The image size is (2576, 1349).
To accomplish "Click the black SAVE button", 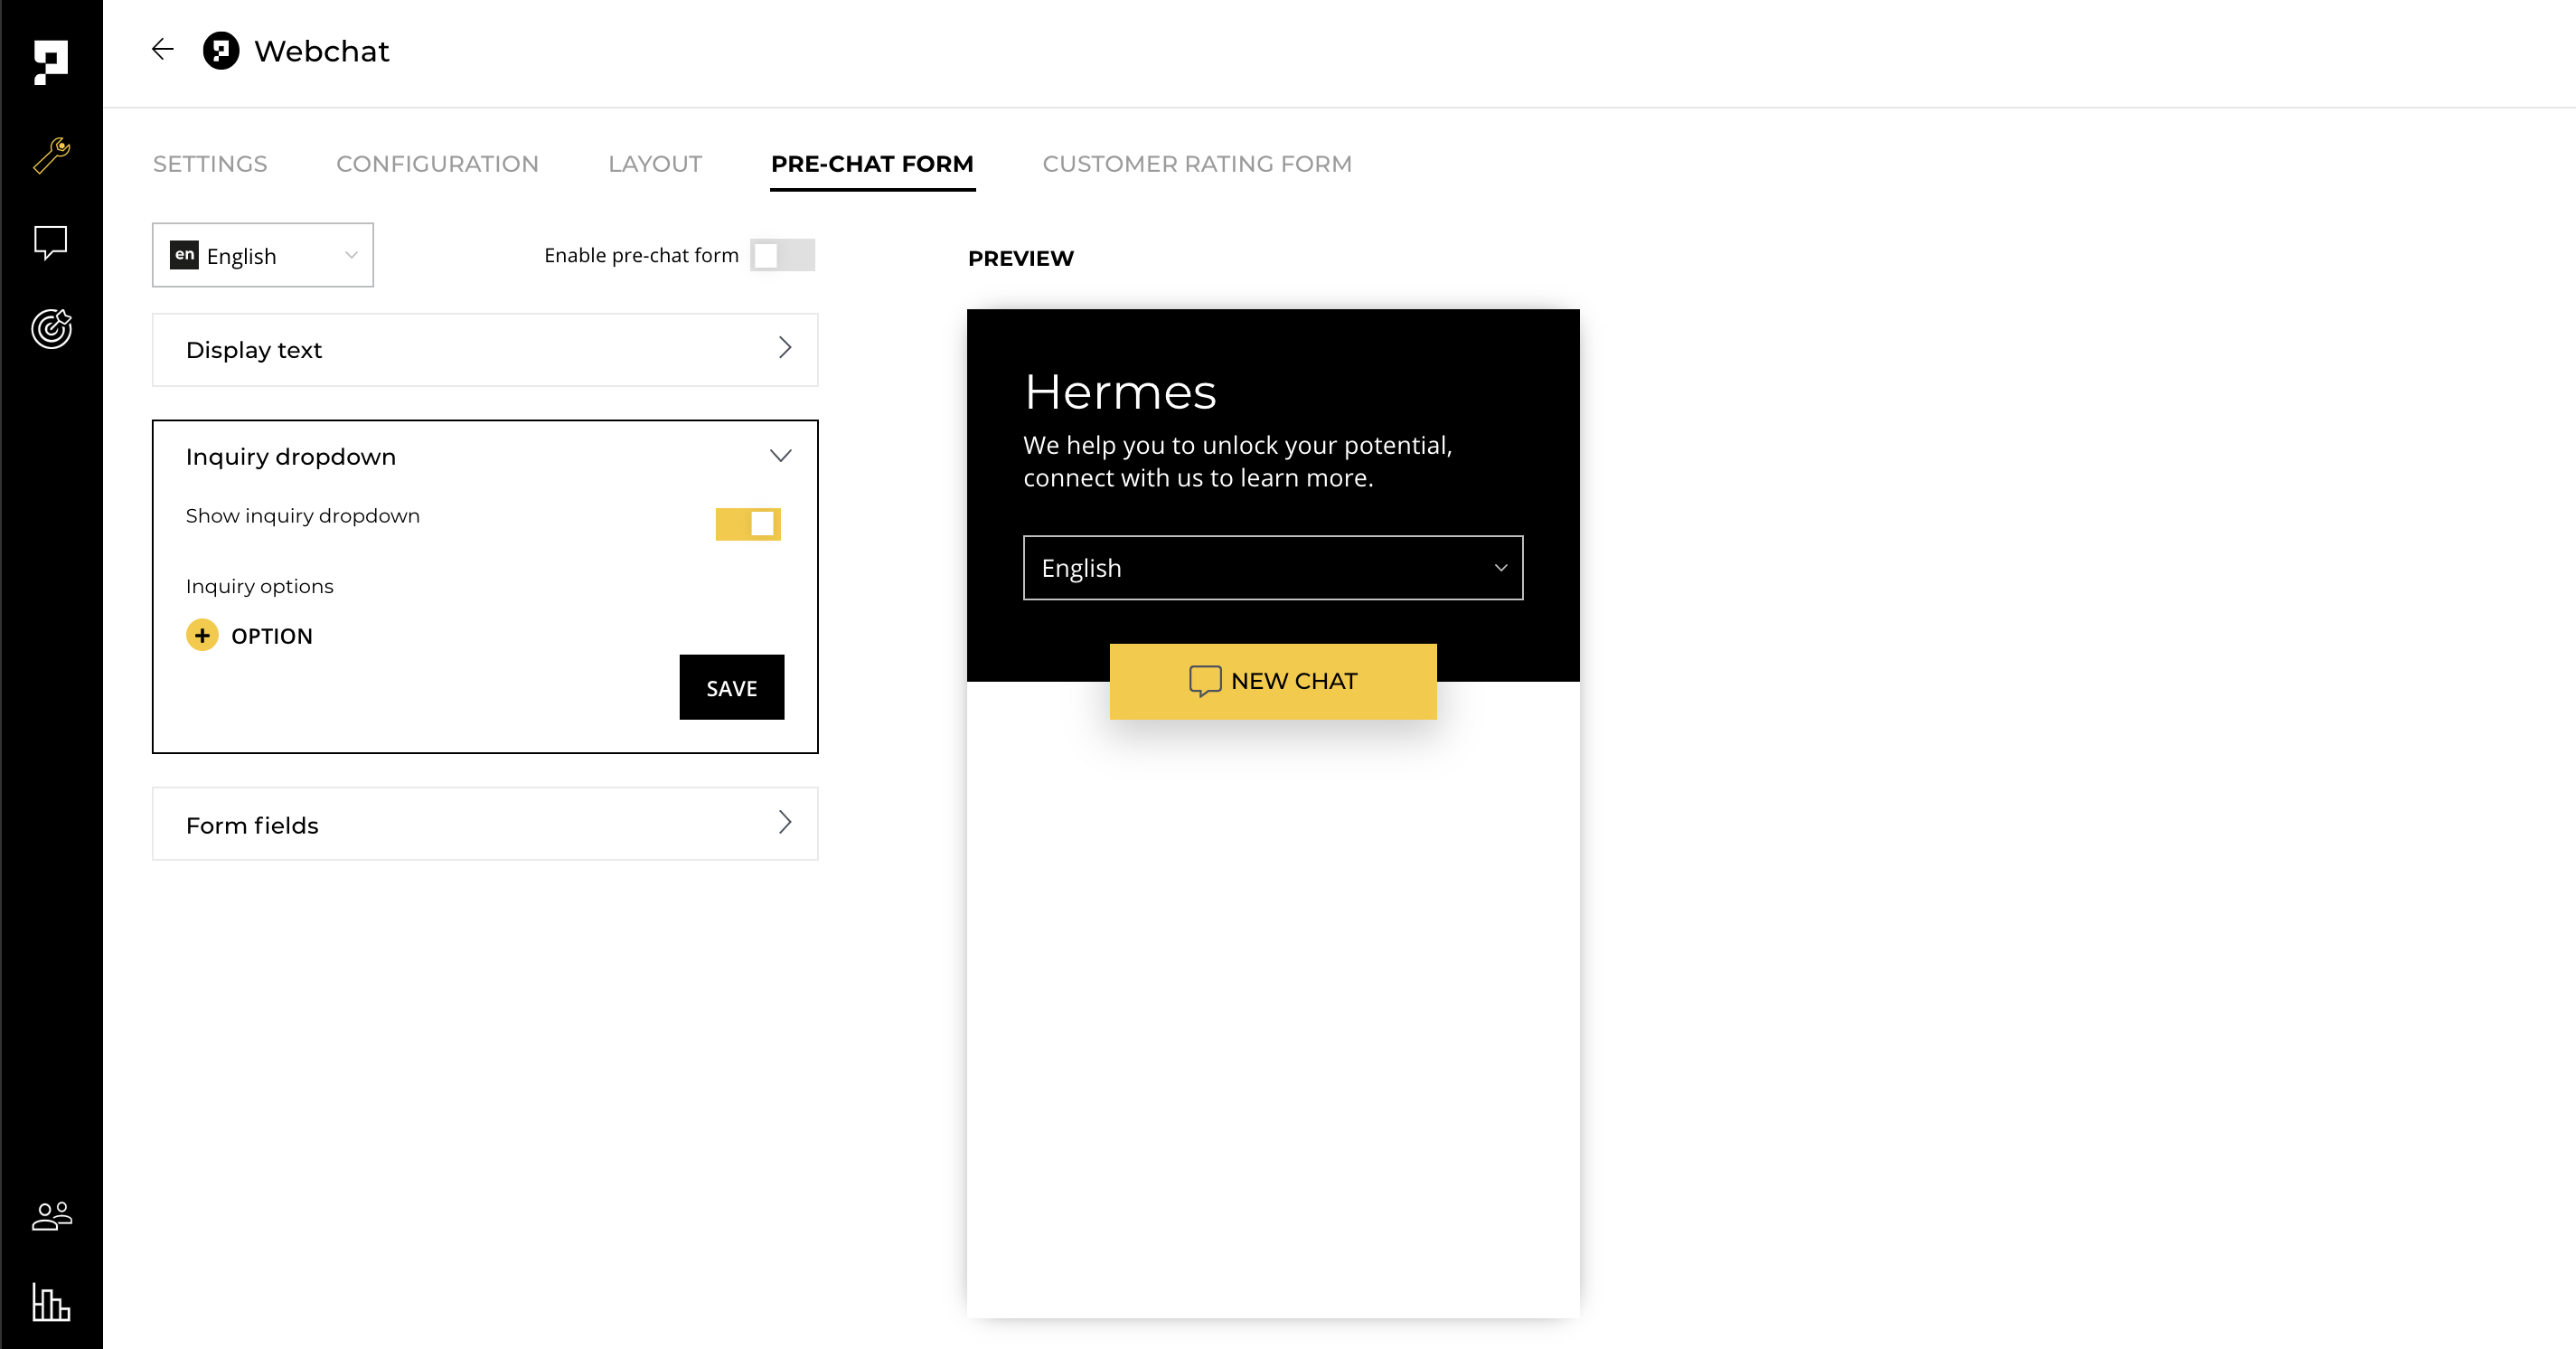I will point(731,688).
